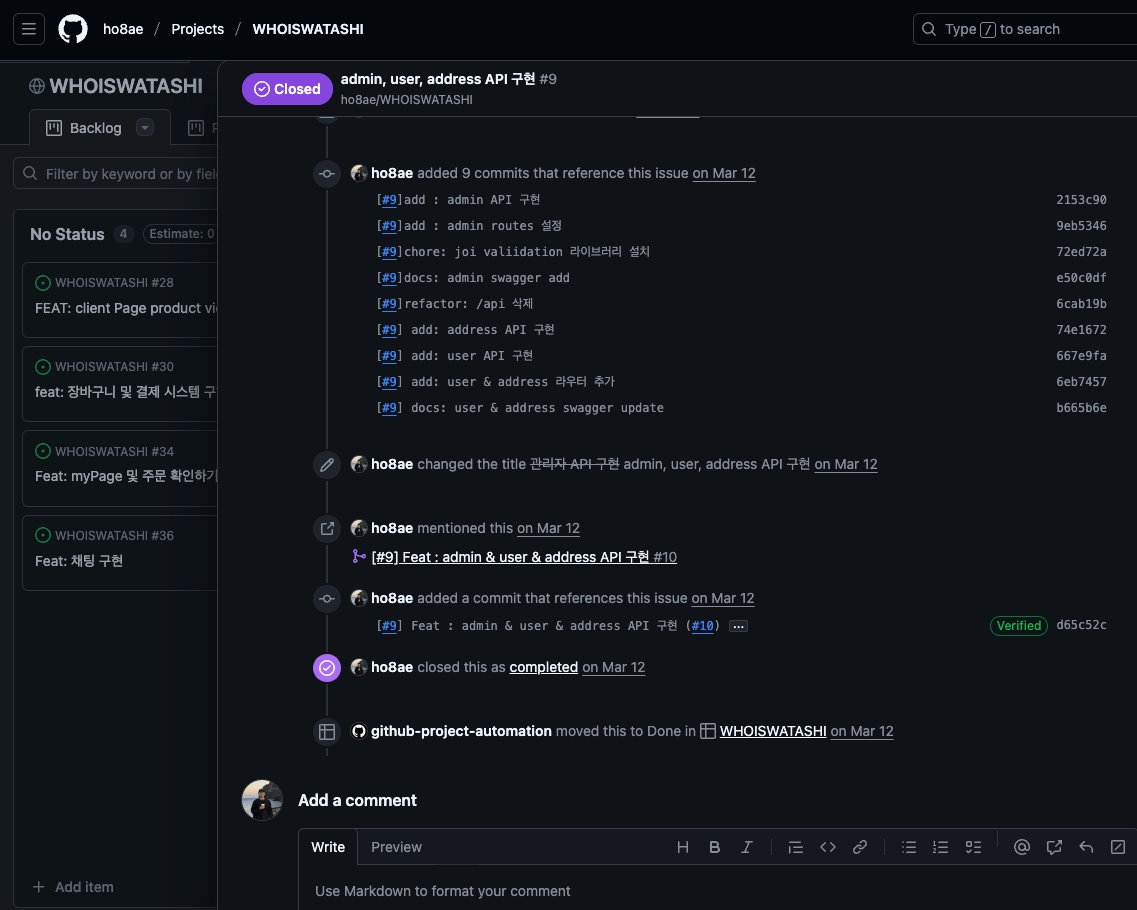1137x910 pixels.
Task: Click the open issue icon on card #28
Action: tap(43, 283)
